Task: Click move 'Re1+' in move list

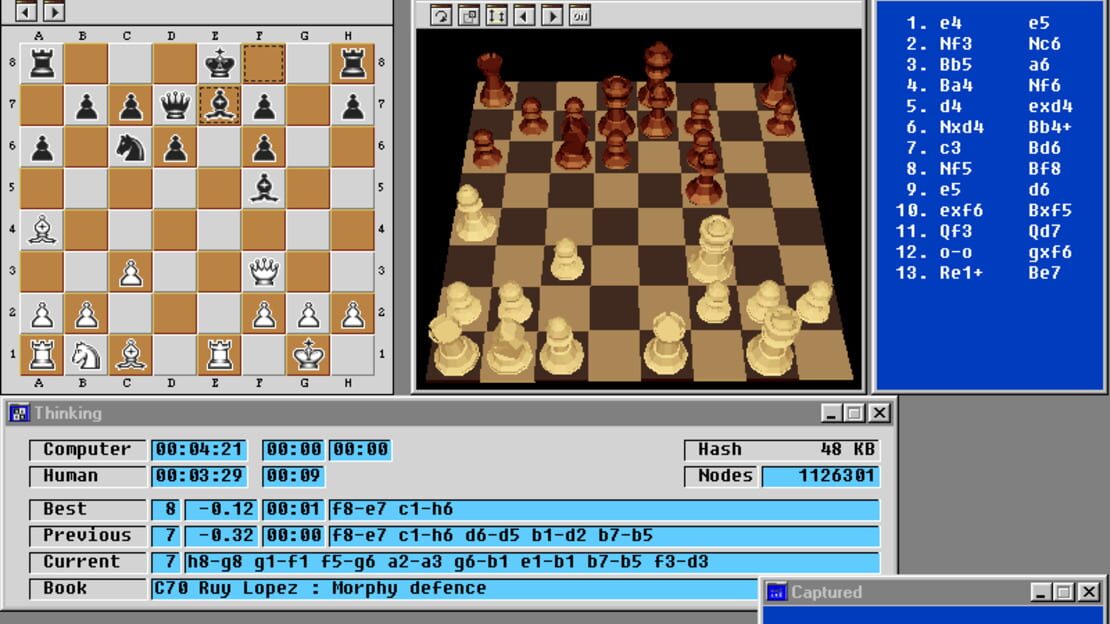Action: pyautogui.click(x=961, y=273)
